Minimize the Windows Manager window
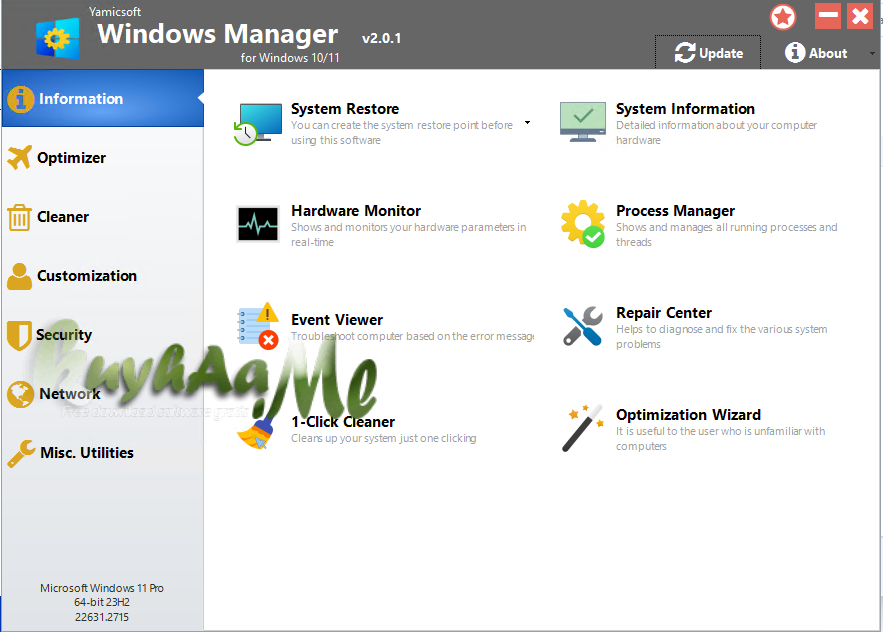The image size is (883, 632). pos(828,16)
